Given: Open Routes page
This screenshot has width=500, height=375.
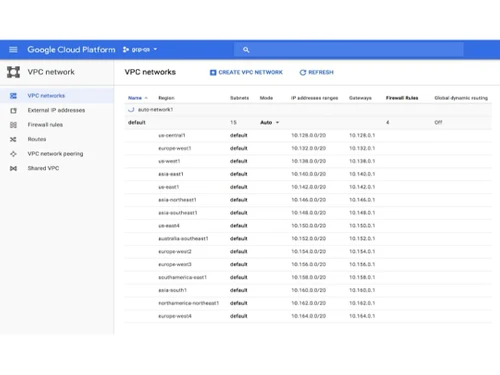Looking at the screenshot, I should tap(37, 139).
